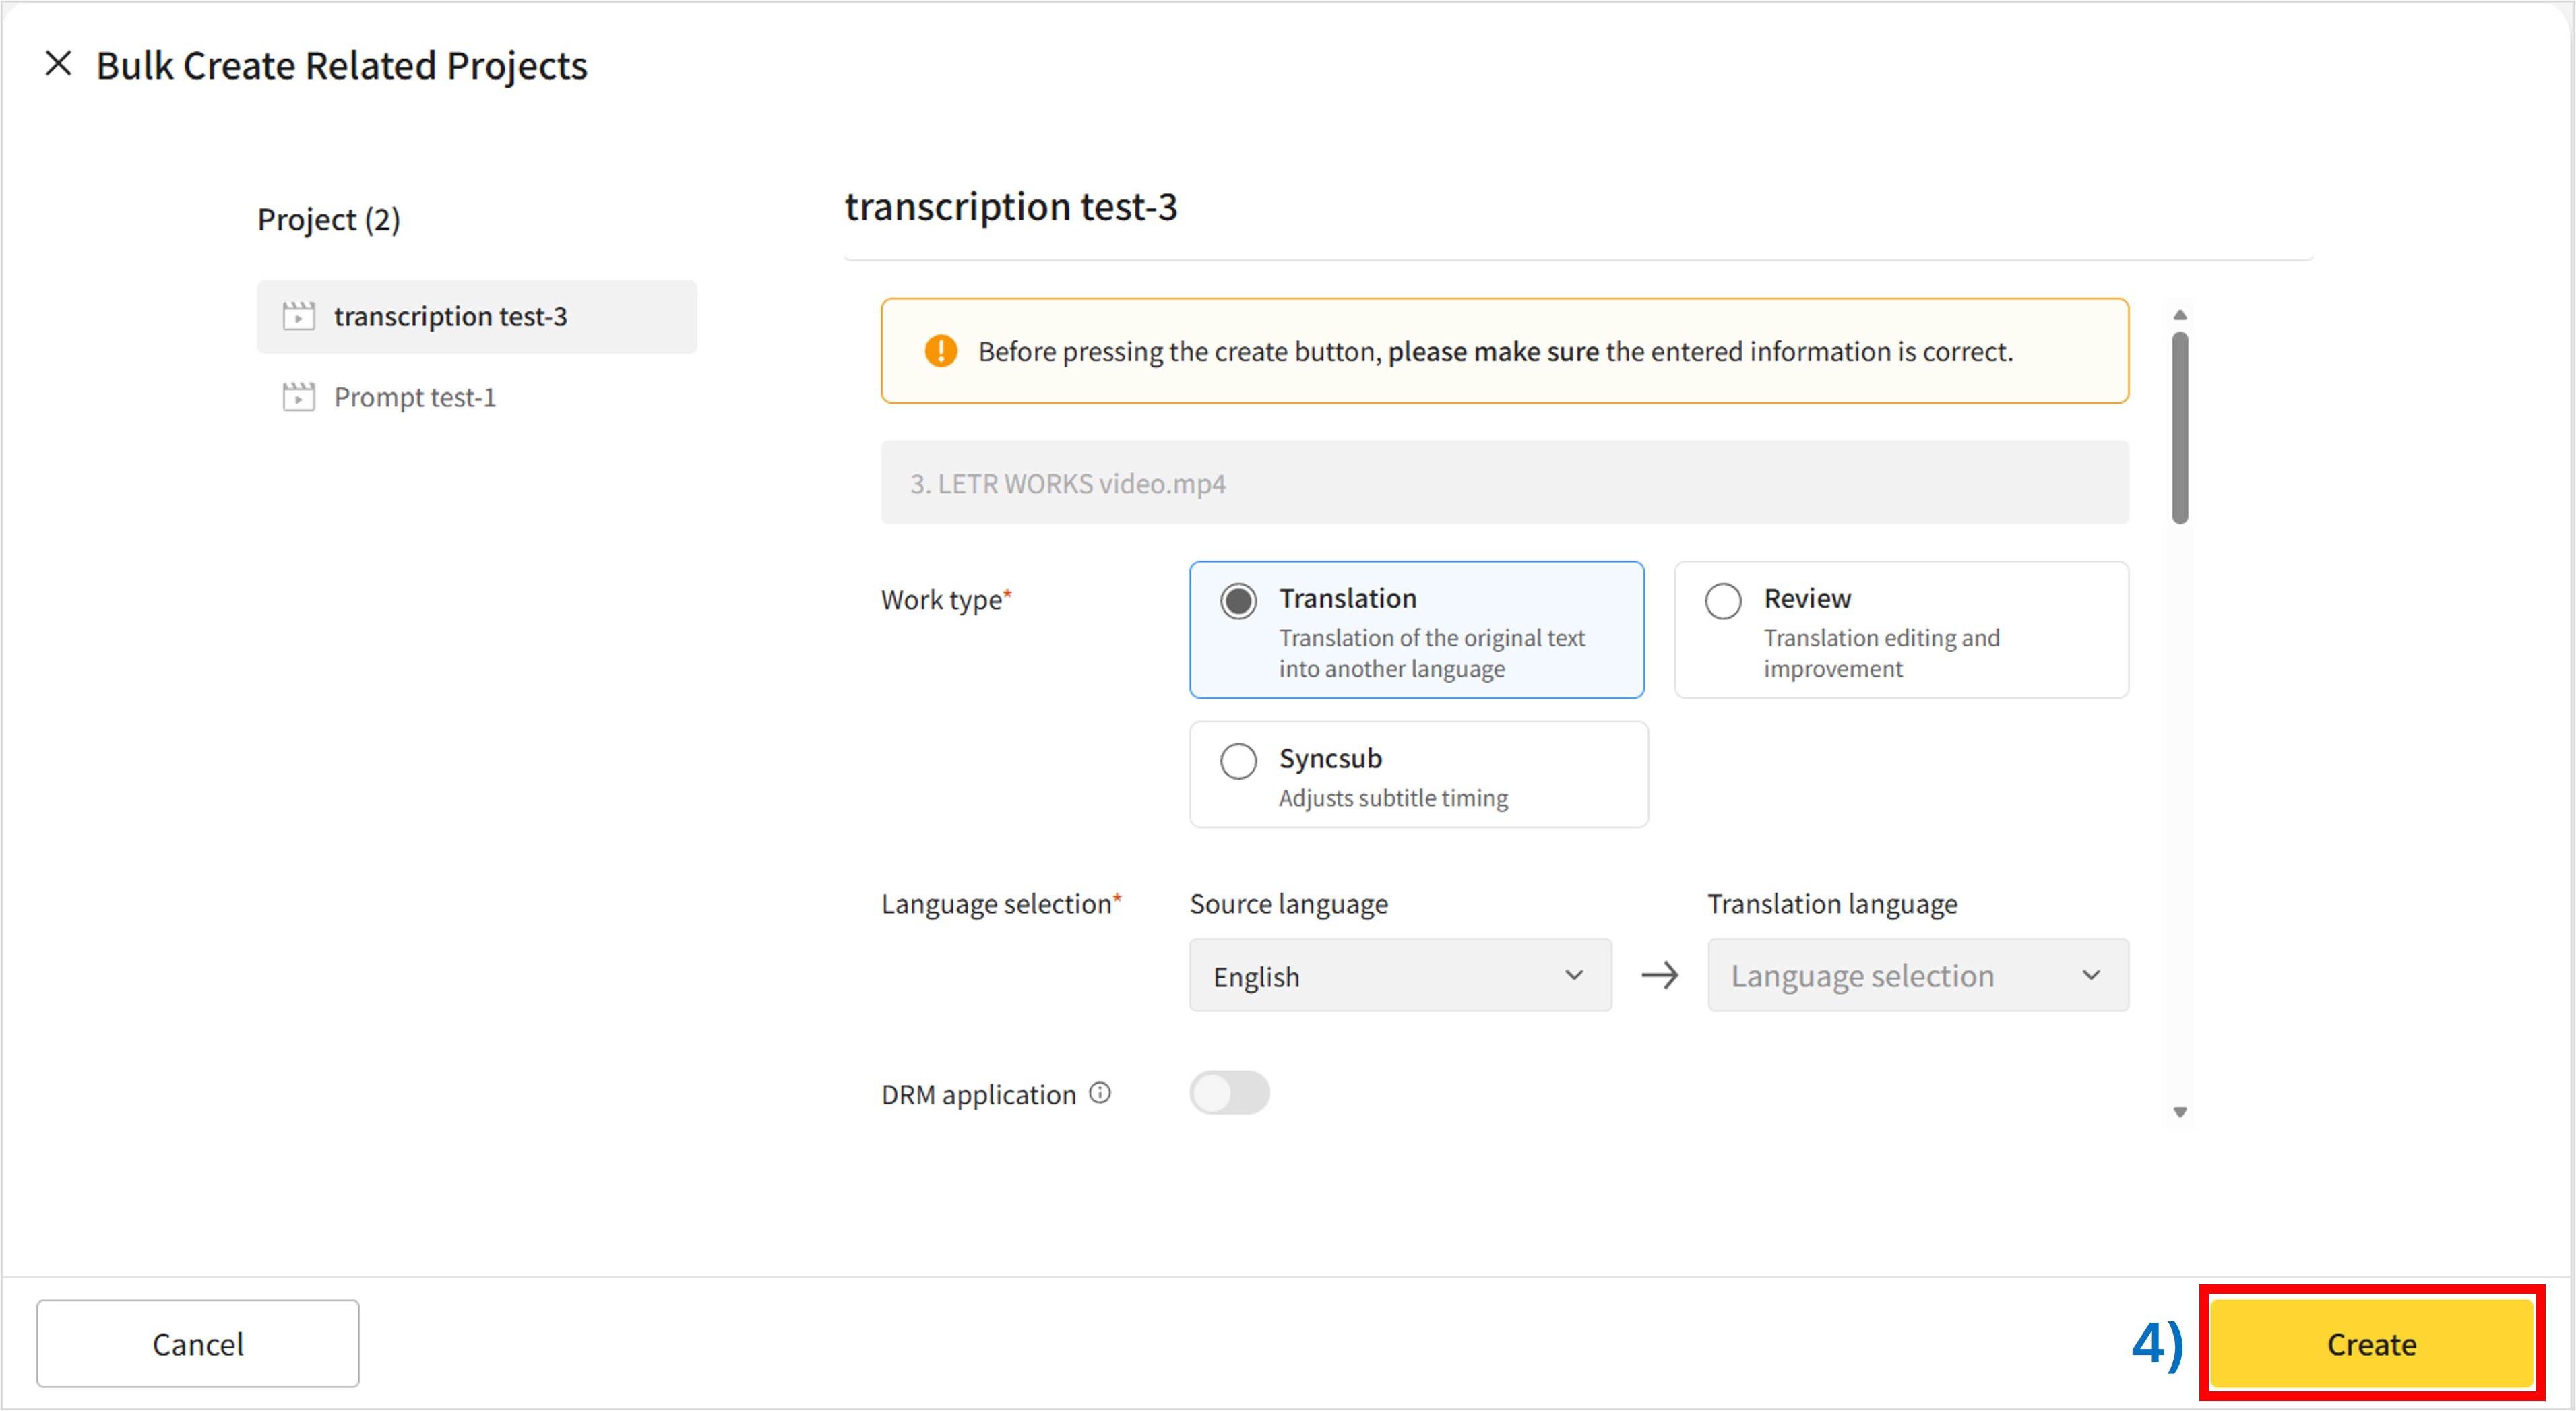Open the Source language English dropdown

click(1399, 975)
